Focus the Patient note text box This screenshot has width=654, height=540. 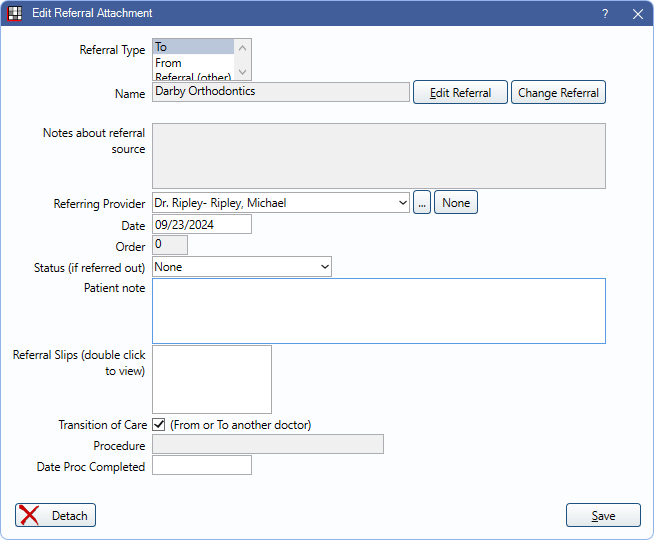[378, 311]
